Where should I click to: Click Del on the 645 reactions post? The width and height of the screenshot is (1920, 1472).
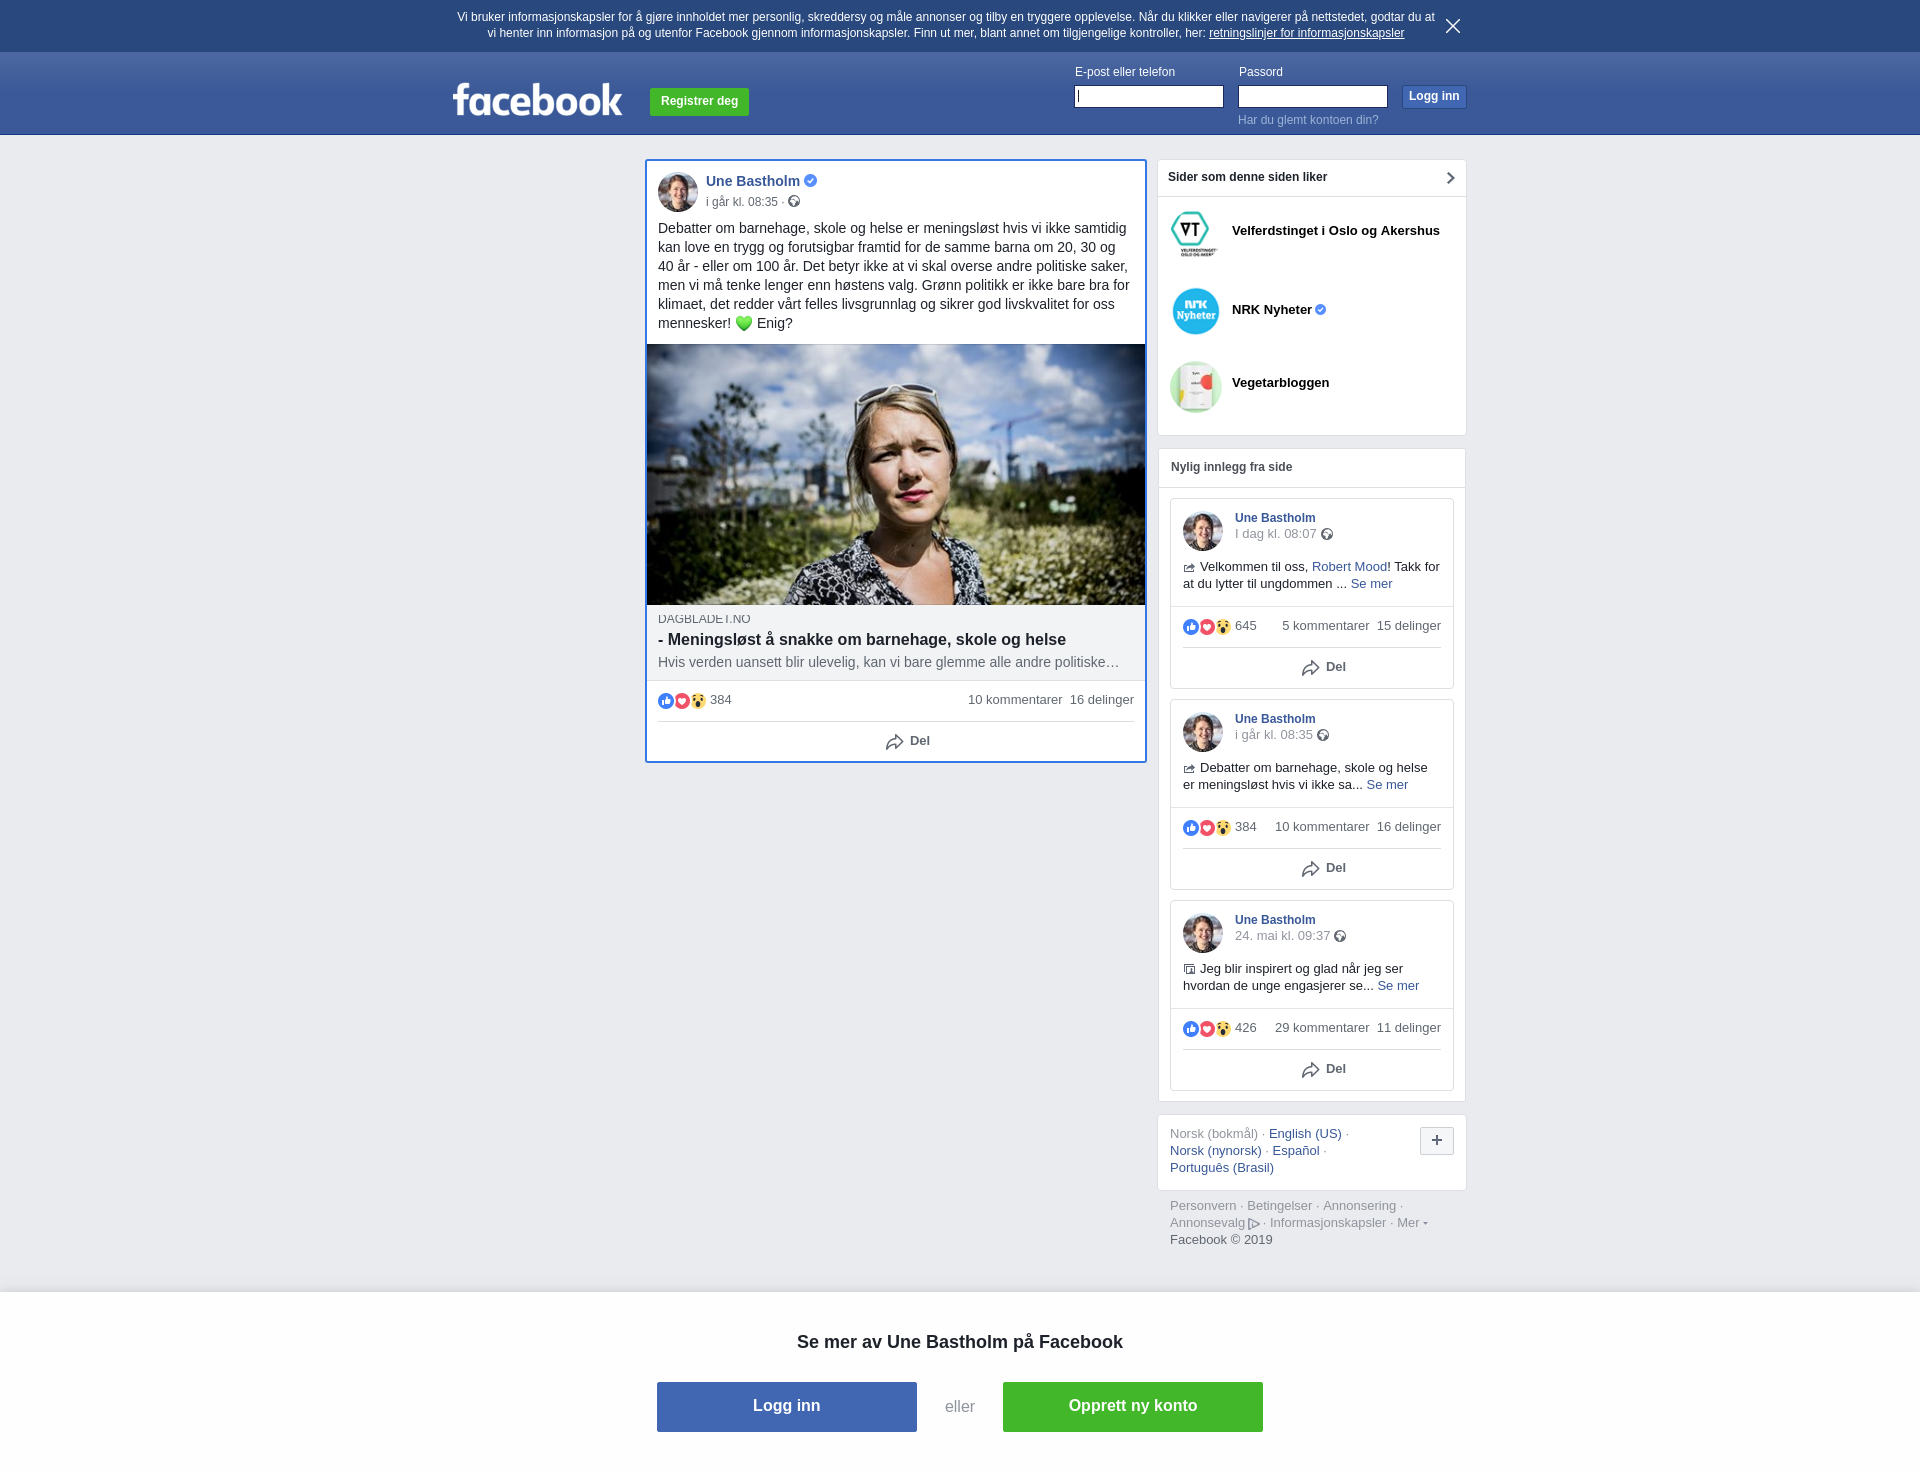click(x=1324, y=668)
